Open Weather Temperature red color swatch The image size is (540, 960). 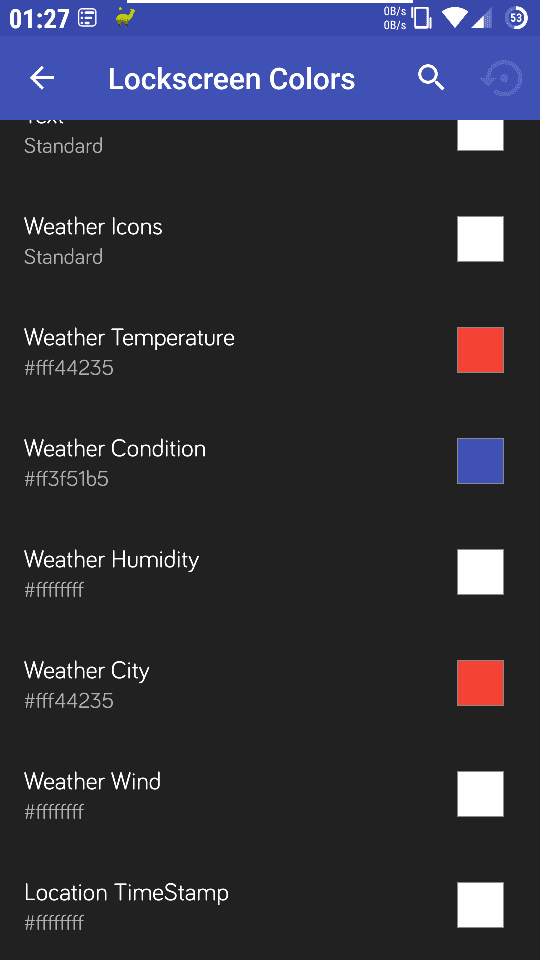[480, 350]
